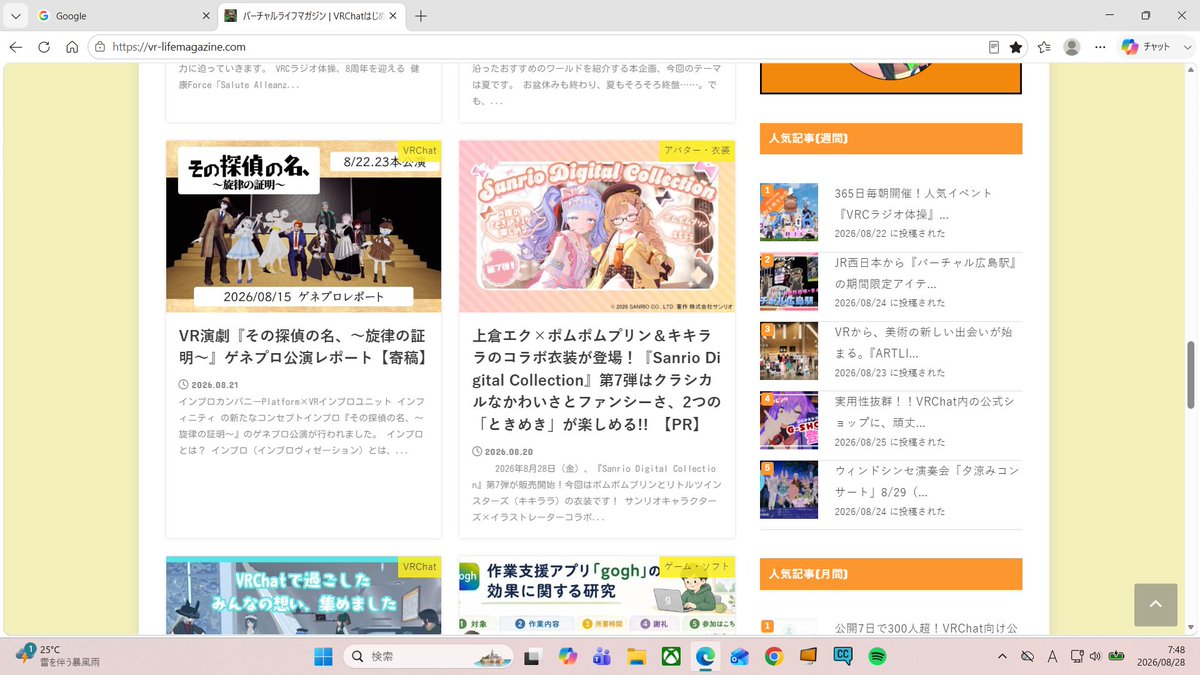Click the back-to-top arrow button
Viewport: 1200px width, 675px height.
tap(1155, 605)
